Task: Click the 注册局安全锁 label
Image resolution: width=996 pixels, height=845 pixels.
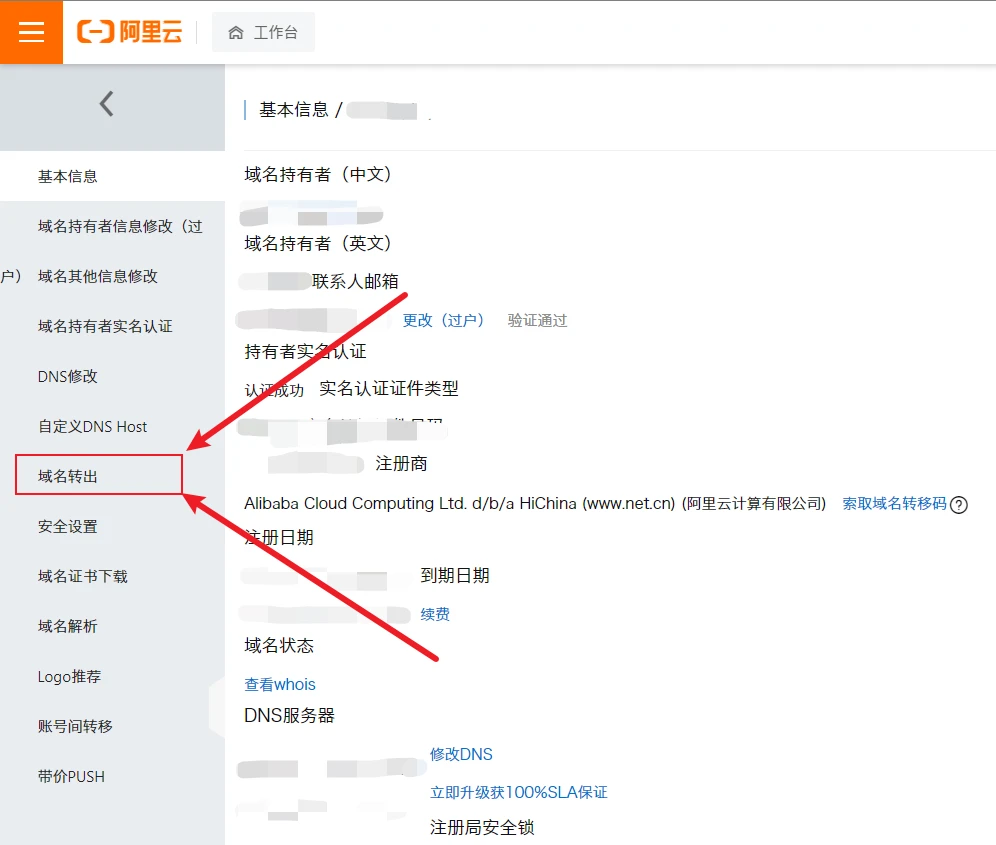Action: 482,827
